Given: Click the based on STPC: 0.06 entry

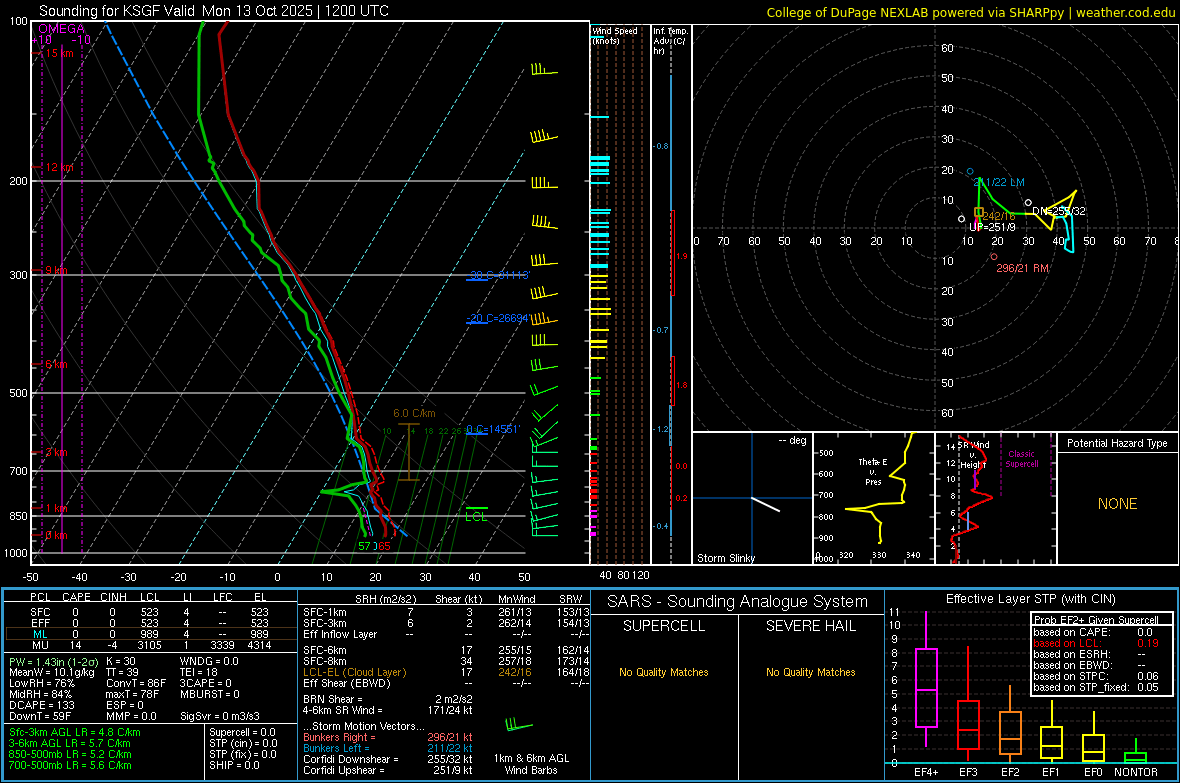Looking at the screenshot, I should coord(1096,676).
